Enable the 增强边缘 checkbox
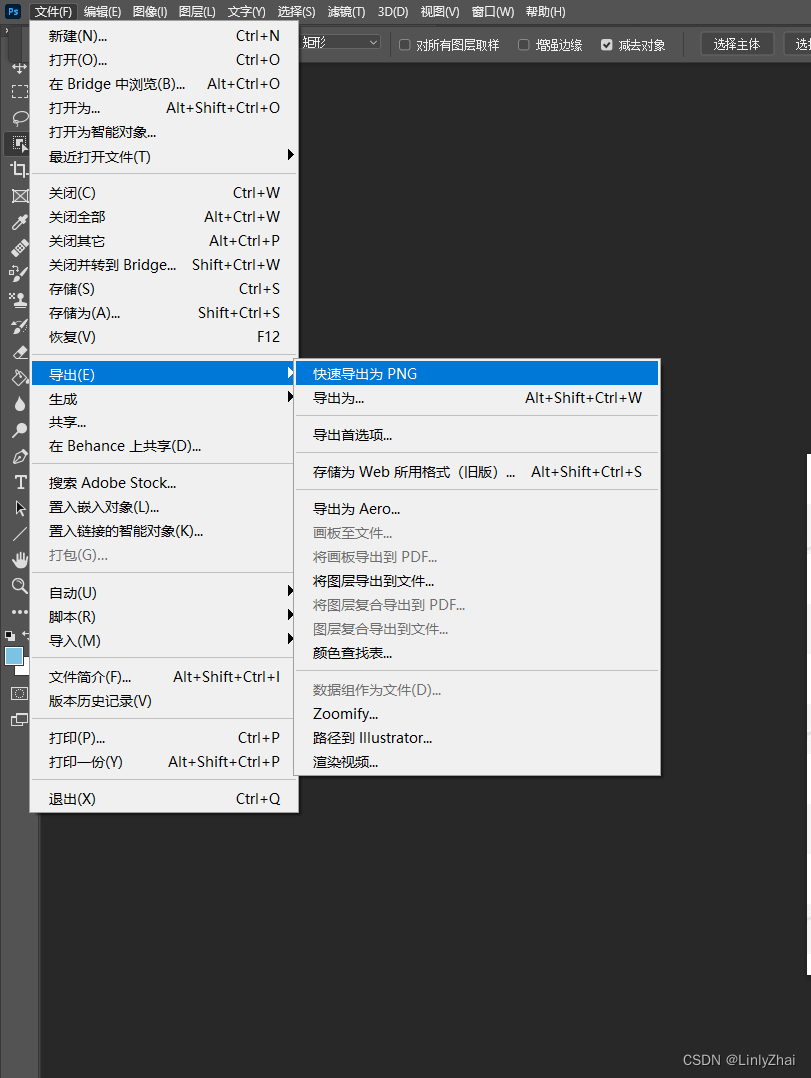The image size is (811, 1078). (524, 45)
